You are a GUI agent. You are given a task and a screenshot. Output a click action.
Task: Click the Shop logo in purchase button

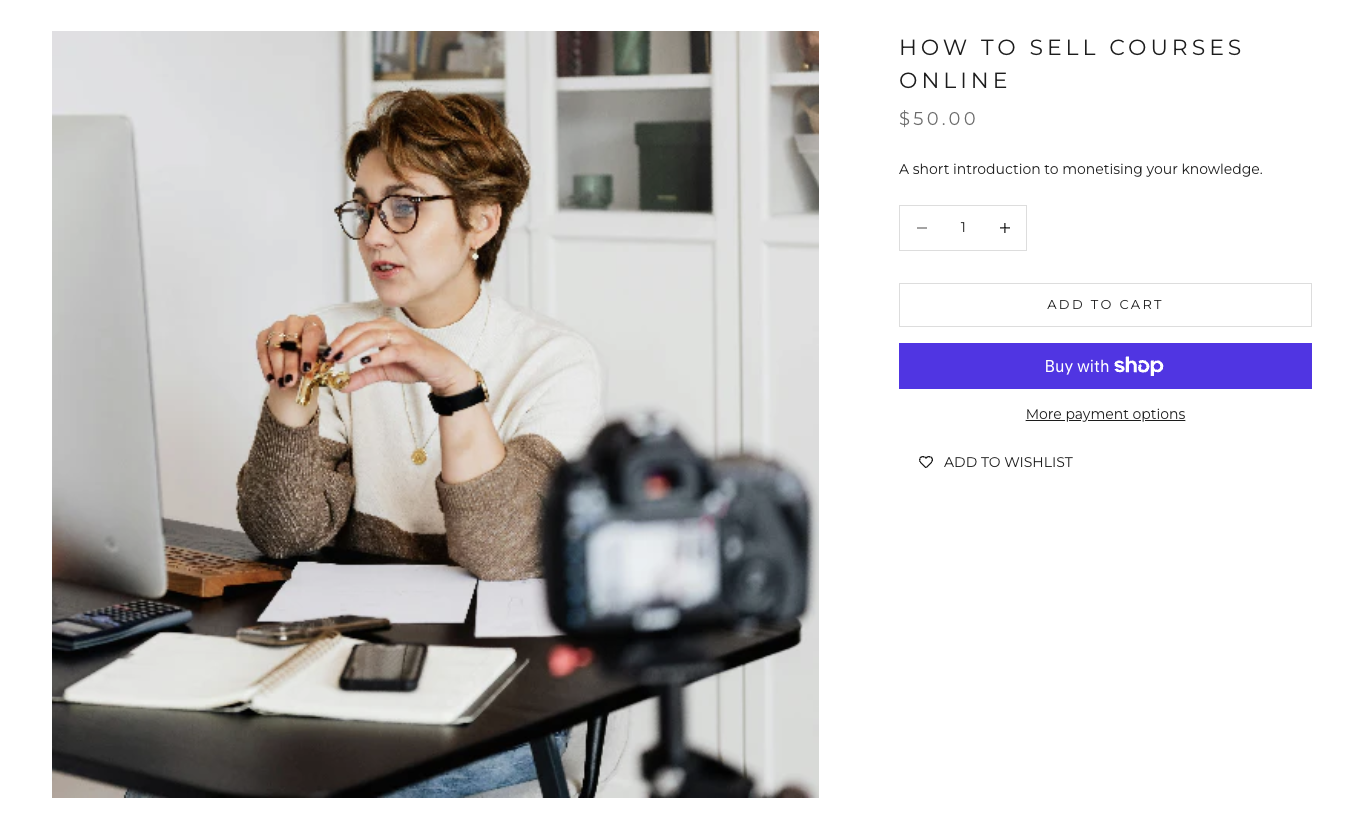1138,366
